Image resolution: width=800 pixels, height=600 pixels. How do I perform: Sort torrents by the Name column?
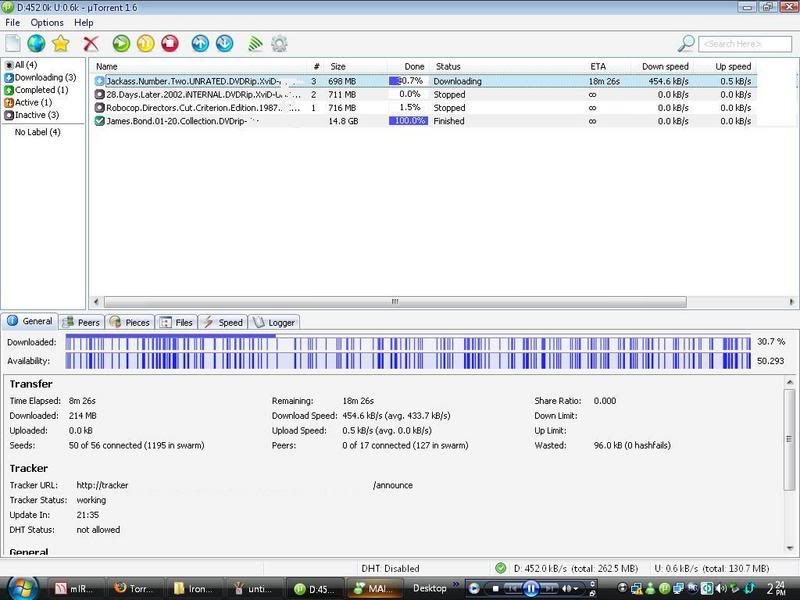[107, 66]
